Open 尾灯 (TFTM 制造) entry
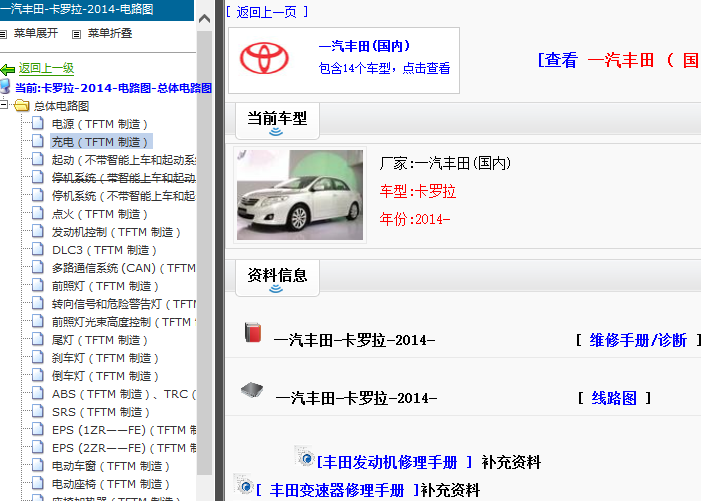Image resolution: width=701 pixels, height=501 pixels. tap(99, 340)
